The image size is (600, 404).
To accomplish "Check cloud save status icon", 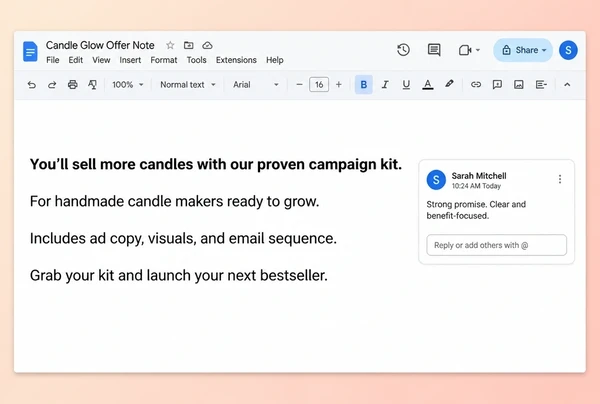I will coord(207,46).
